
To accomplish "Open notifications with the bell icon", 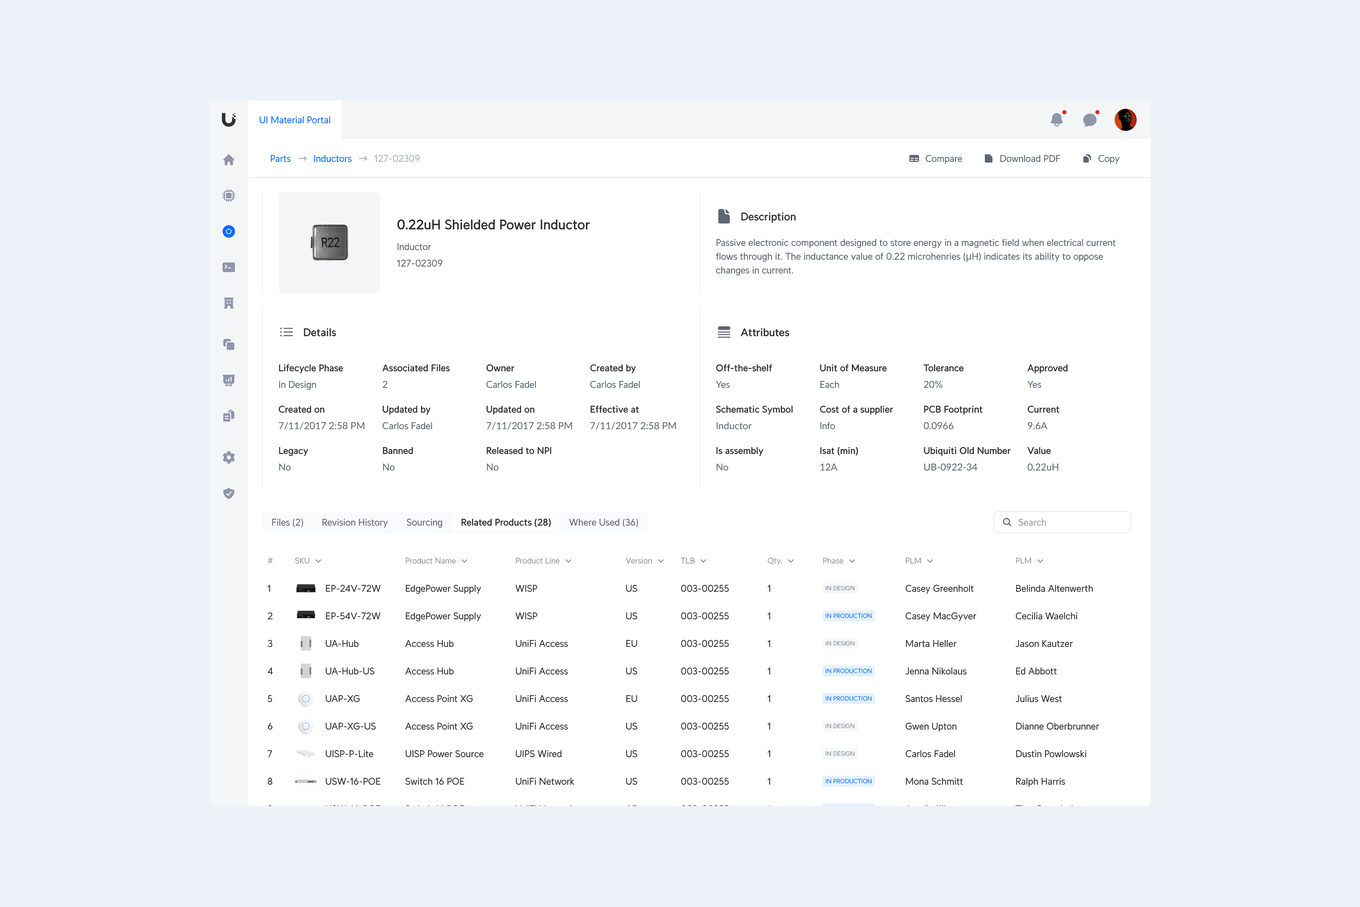I will 1057,120.
